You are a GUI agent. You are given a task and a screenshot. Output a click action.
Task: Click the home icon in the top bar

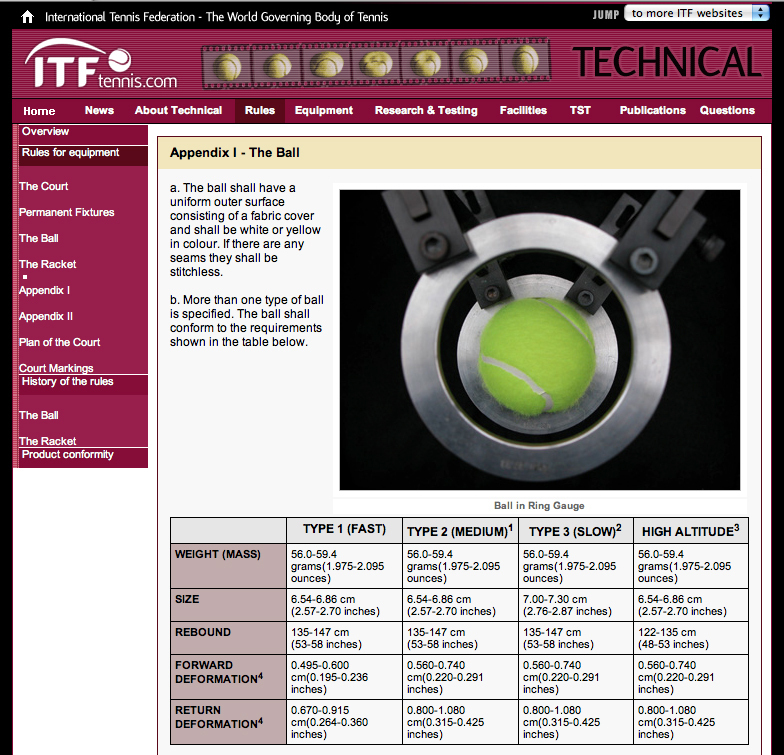coord(28,17)
